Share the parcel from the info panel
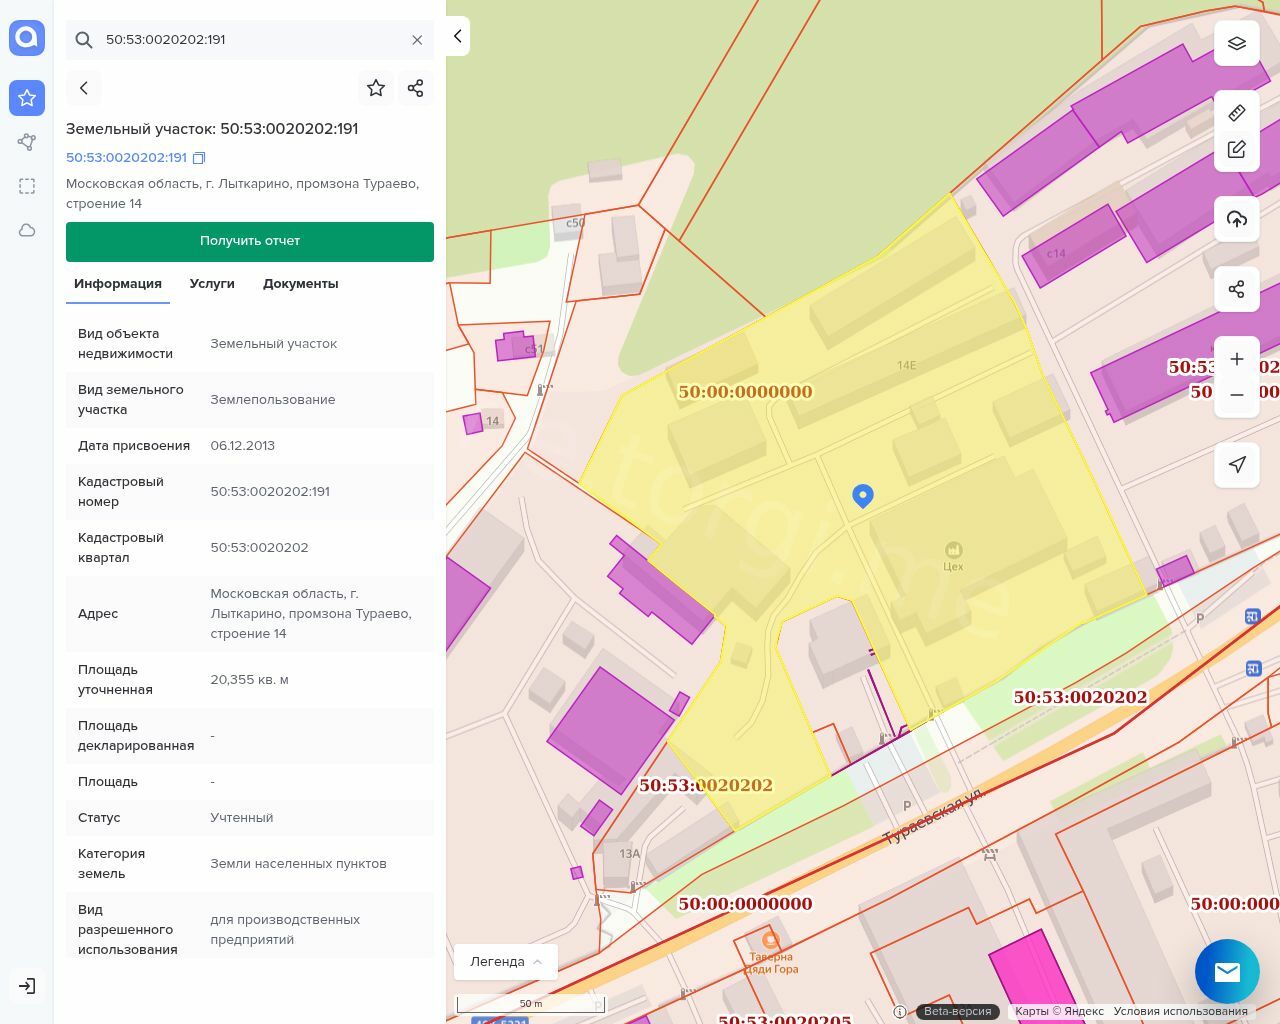Viewport: 1280px width, 1024px height. (x=416, y=88)
